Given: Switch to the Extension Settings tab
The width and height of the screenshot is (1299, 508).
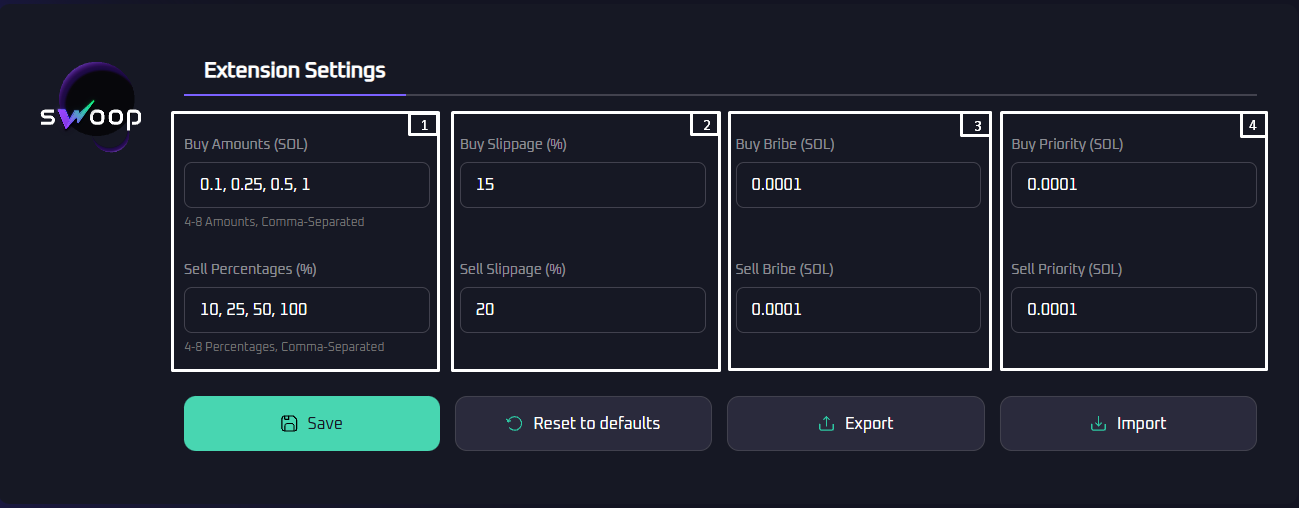Looking at the screenshot, I should [294, 71].
